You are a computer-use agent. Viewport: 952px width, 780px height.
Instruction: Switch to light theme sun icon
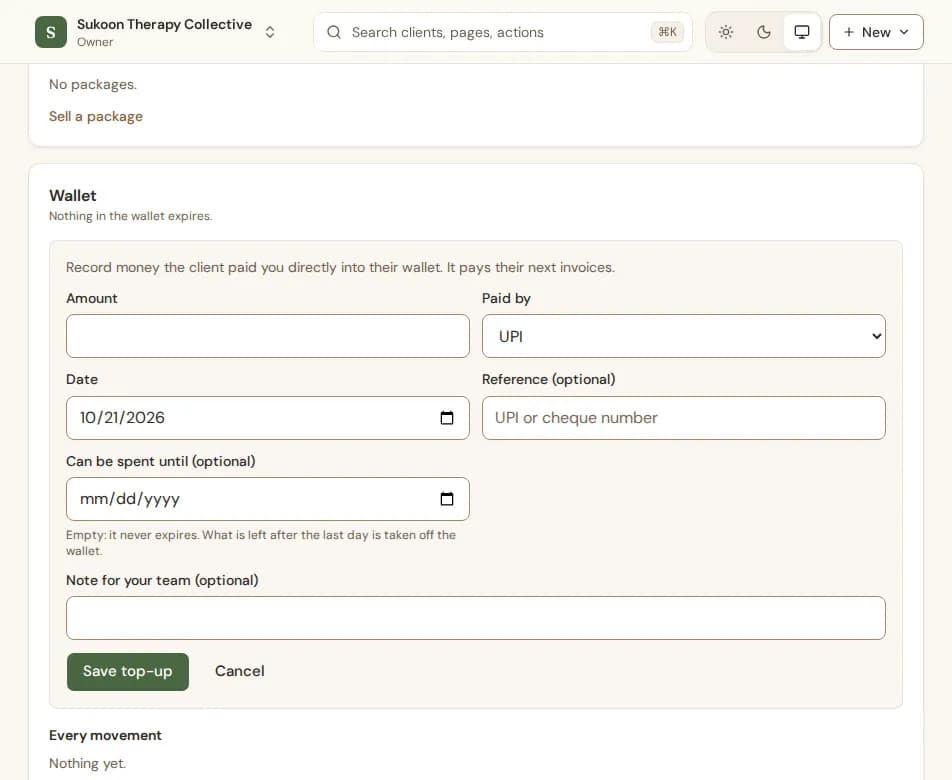pyautogui.click(x=726, y=32)
